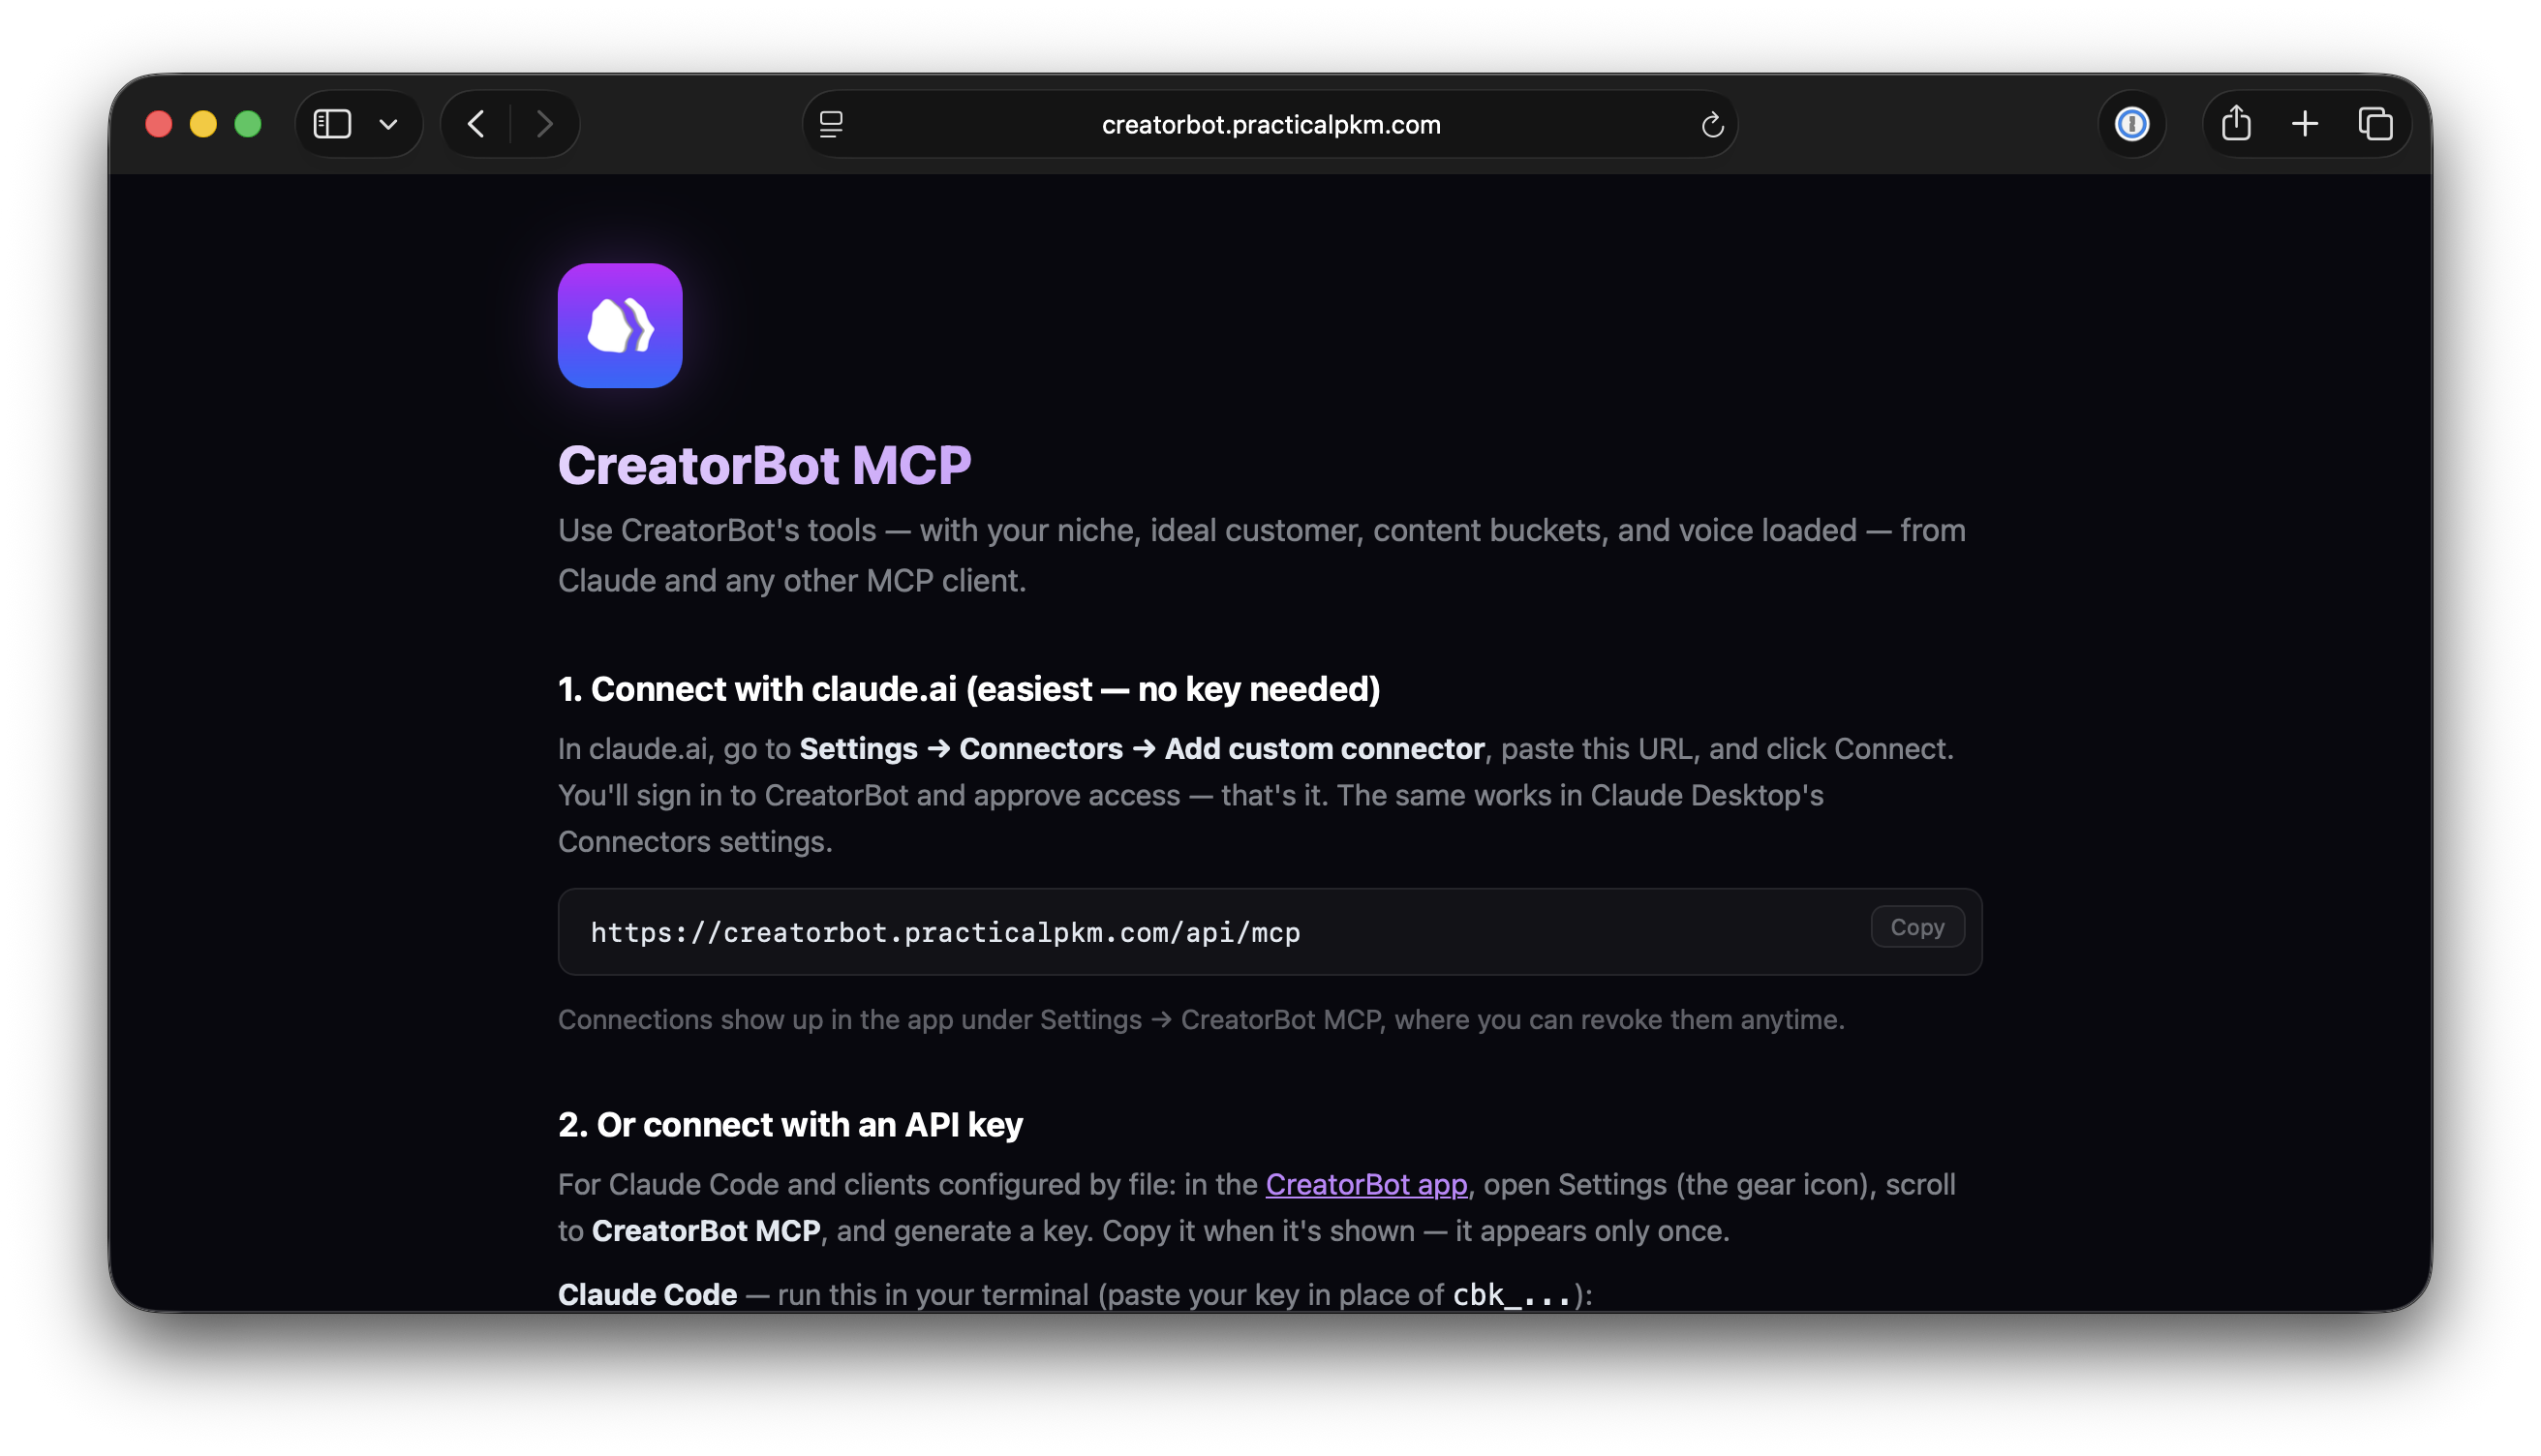Image resolution: width=2541 pixels, height=1456 pixels.
Task: Open the page settings reader icon
Action: [x=831, y=124]
